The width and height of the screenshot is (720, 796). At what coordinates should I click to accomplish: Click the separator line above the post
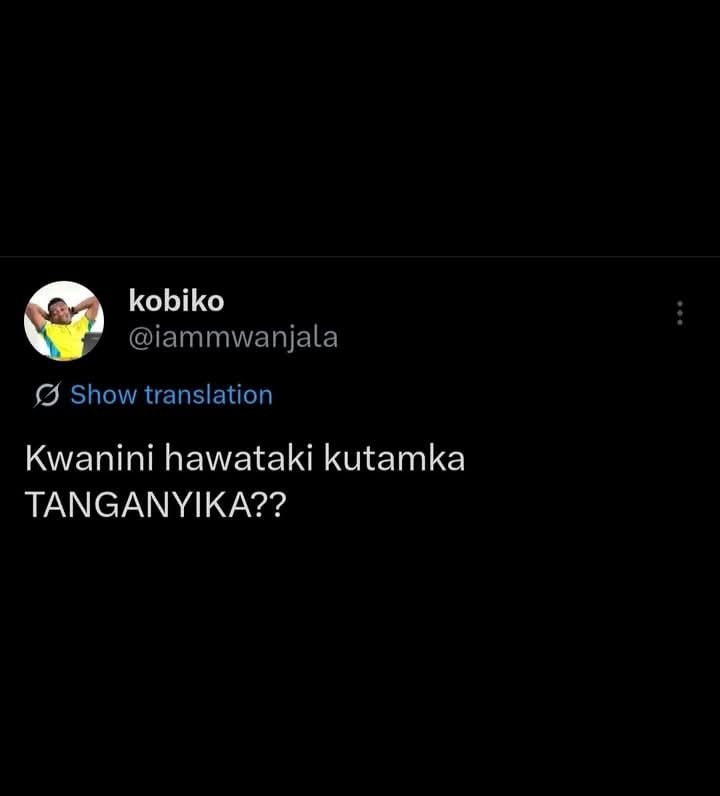click(x=360, y=257)
